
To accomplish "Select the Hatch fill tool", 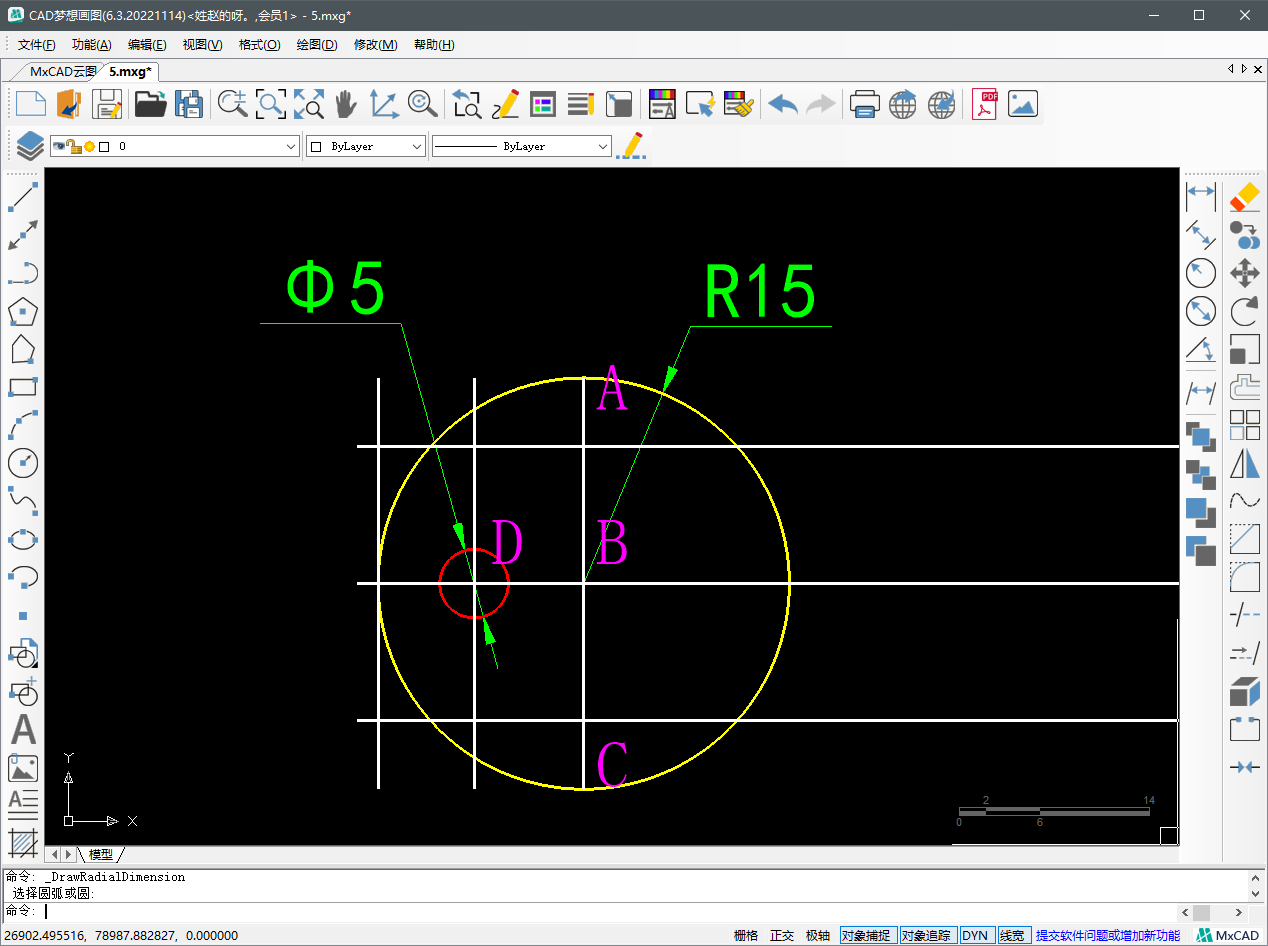I will click(23, 843).
